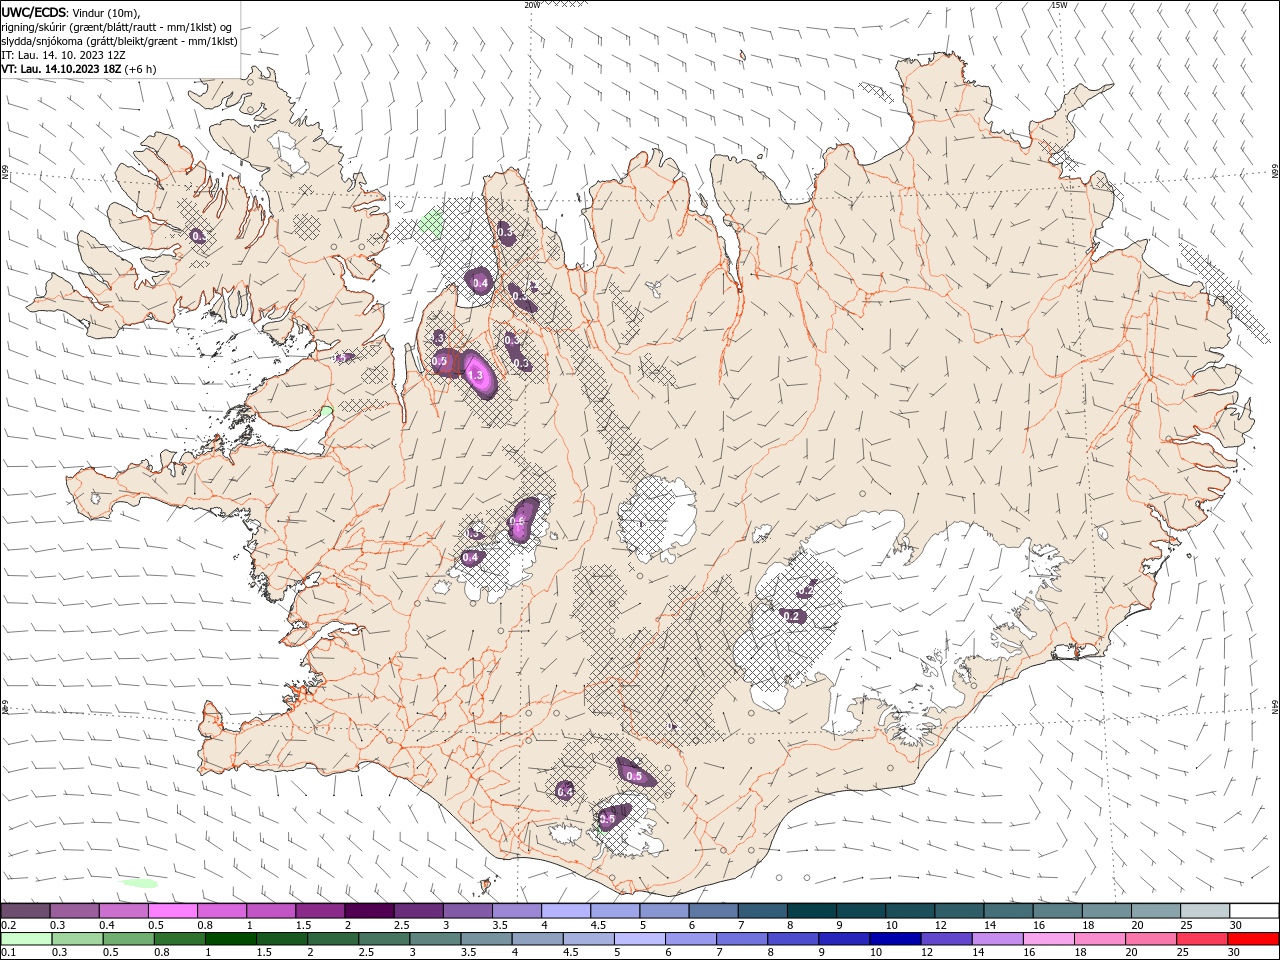Pick the crimson 25 swatch in lower legend row

pos(1202,939)
